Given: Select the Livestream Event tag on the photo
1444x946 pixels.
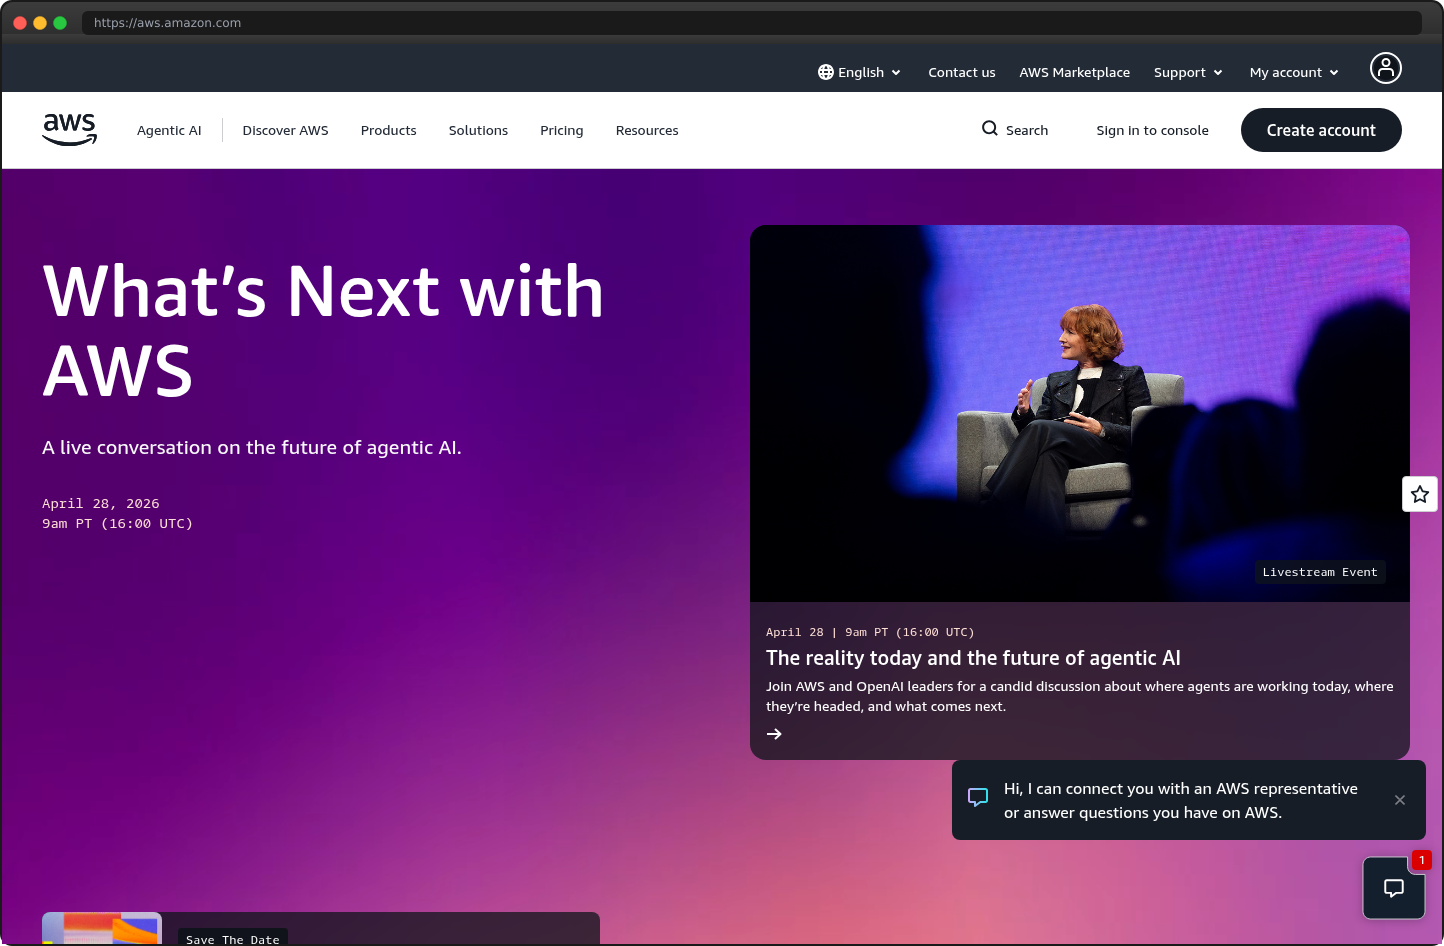Looking at the screenshot, I should click(1319, 571).
